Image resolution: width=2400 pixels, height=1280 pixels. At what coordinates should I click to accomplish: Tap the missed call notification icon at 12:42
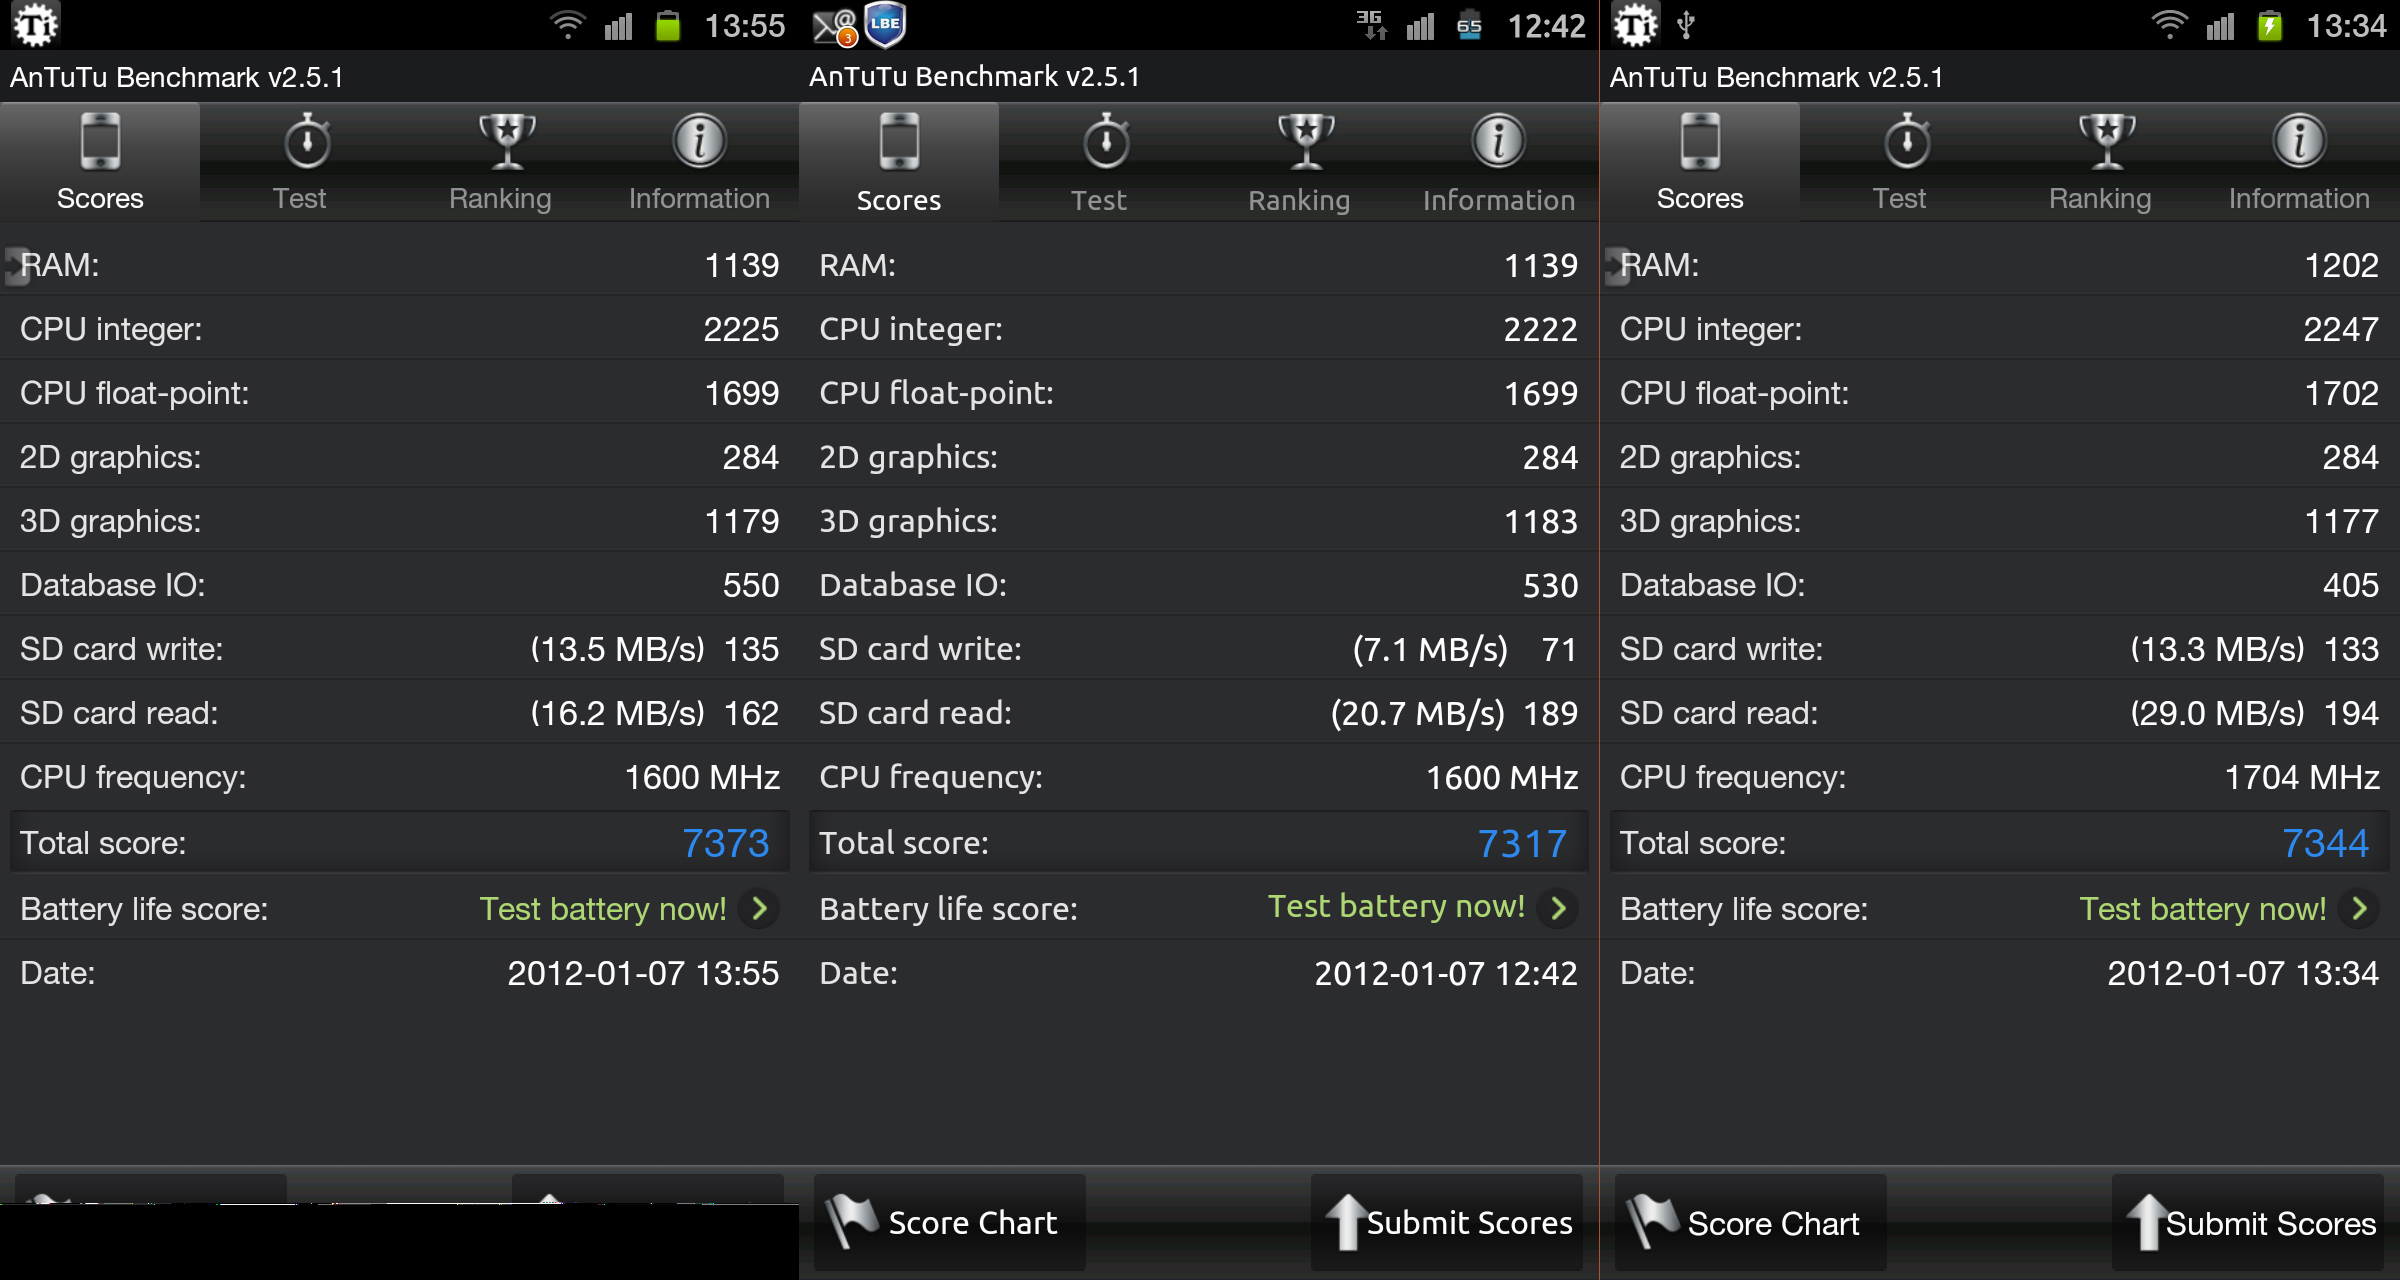pos(834,27)
